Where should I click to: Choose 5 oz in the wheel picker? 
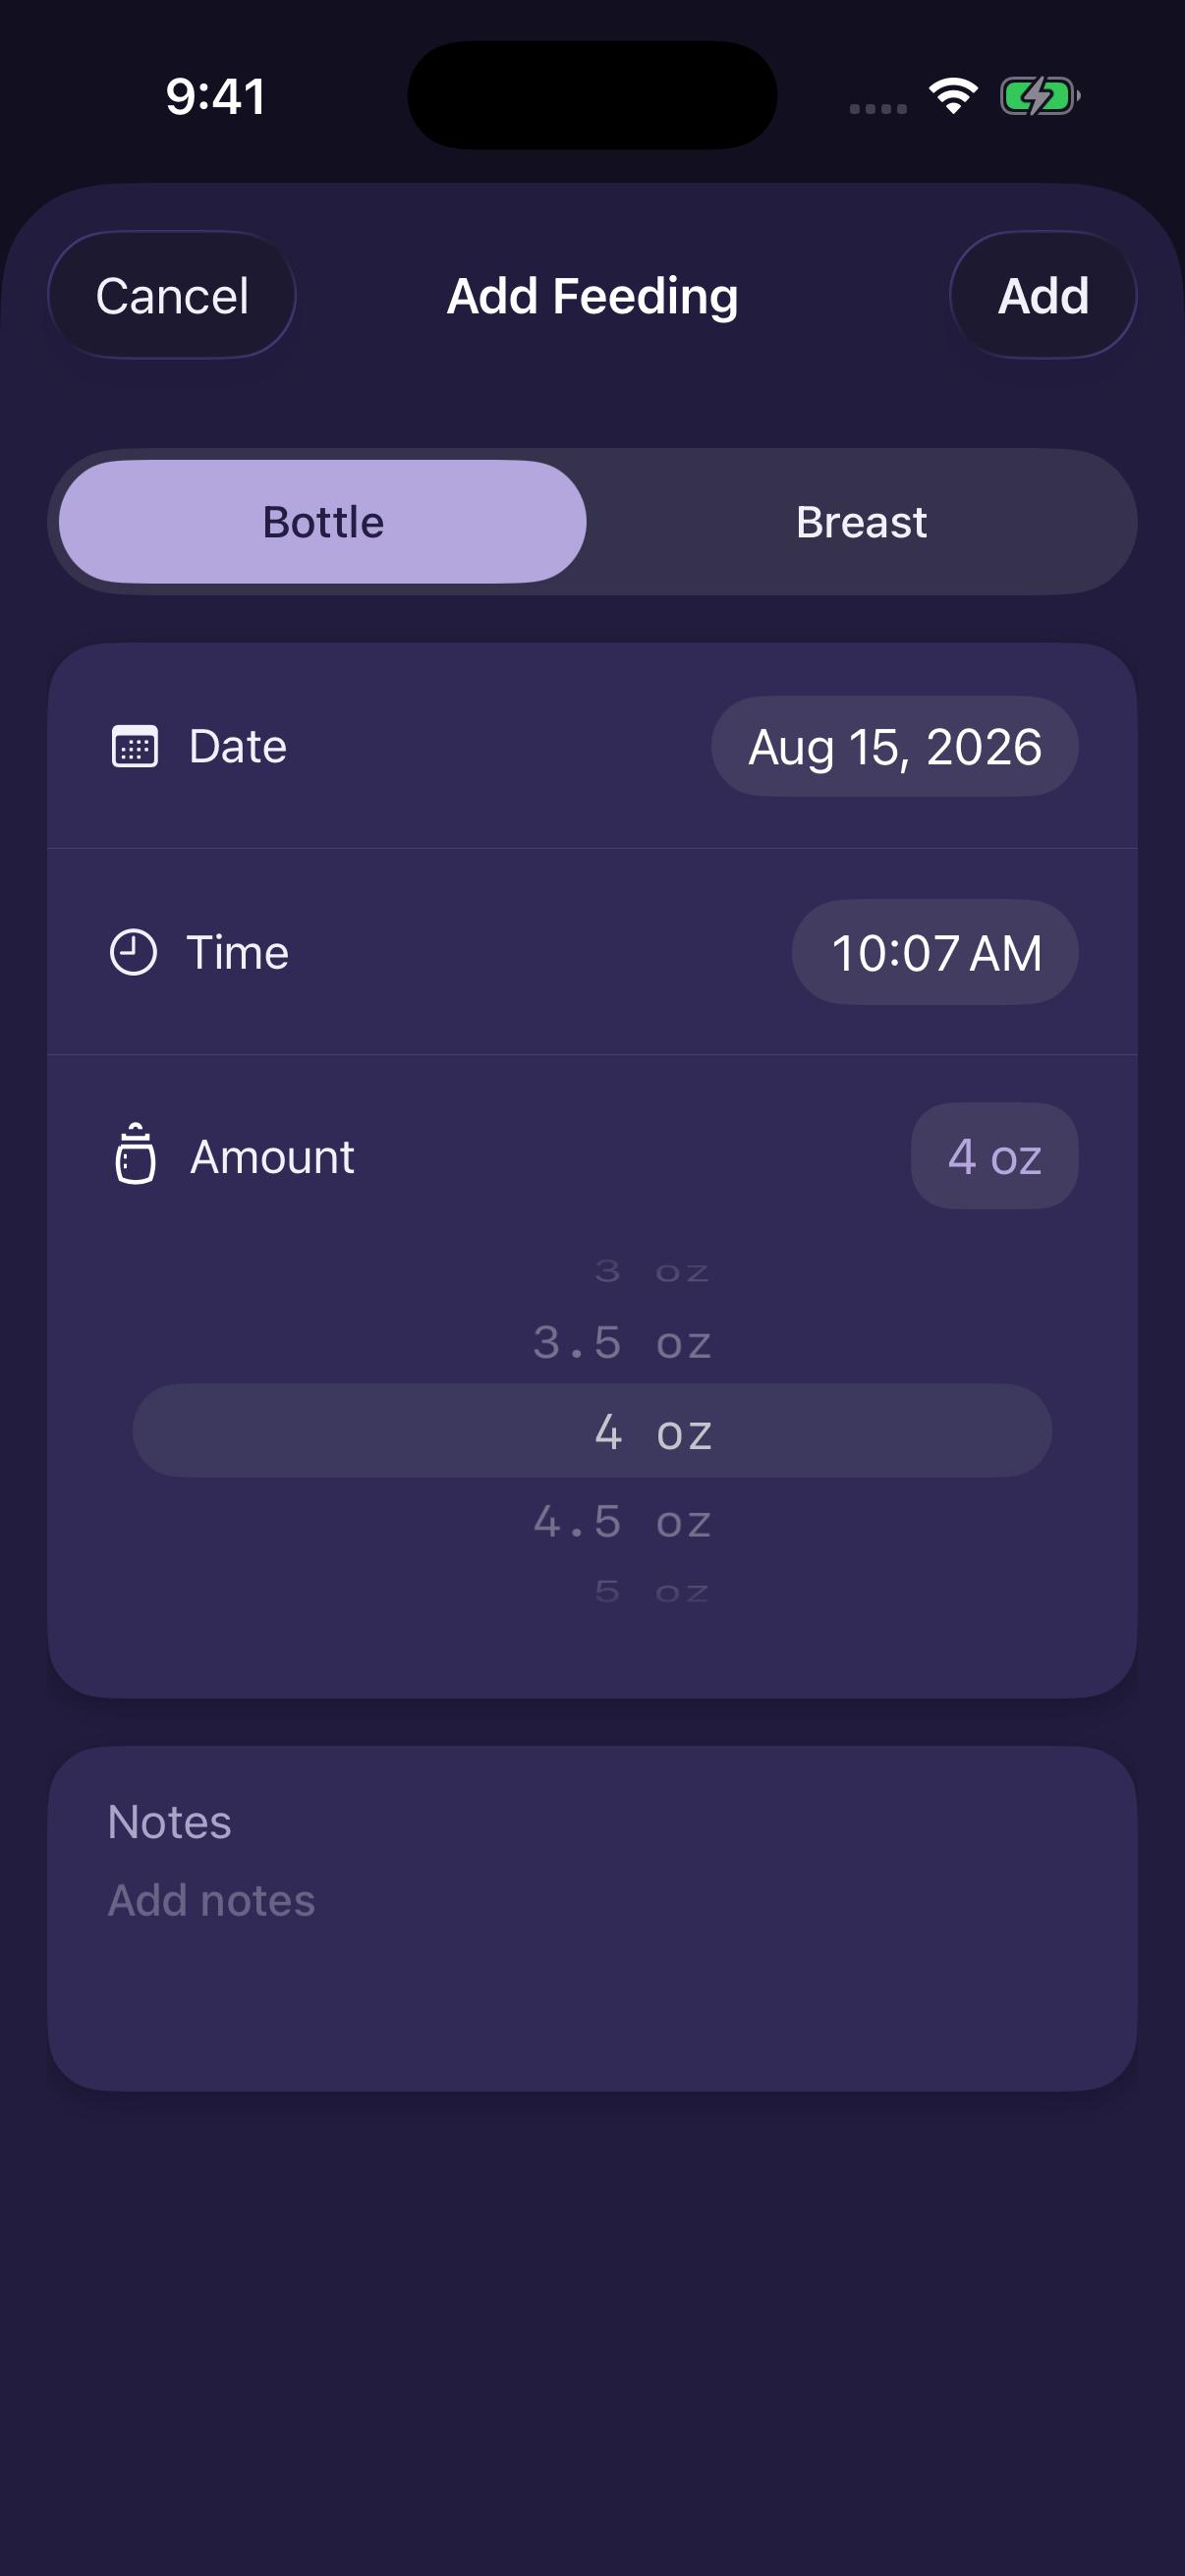(x=652, y=1592)
